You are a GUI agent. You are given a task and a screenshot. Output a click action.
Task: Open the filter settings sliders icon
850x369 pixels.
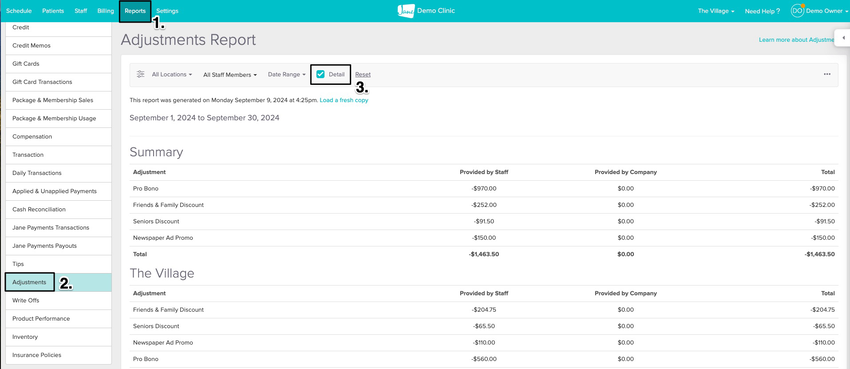coord(140,74)
